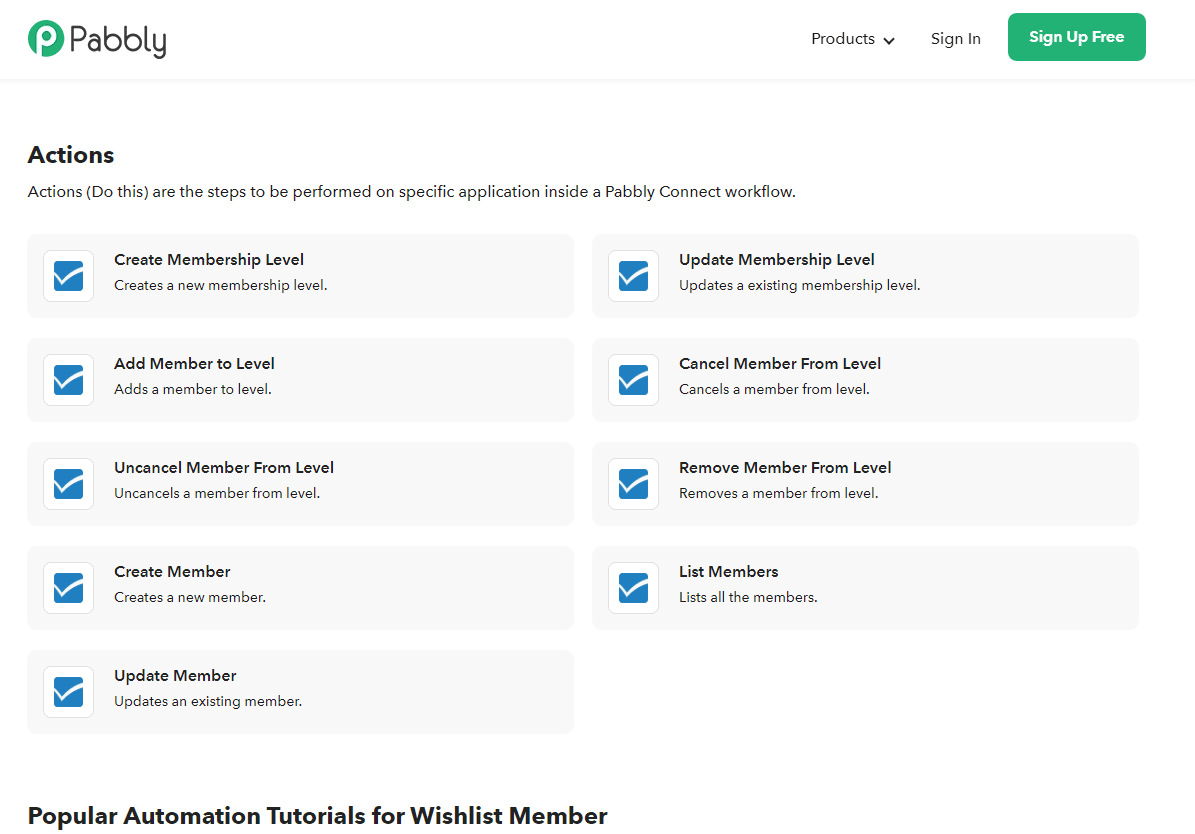The image size is (1195, 834).
Task: Click 'Creates a new member.' description
Action: tap(190, 597)
